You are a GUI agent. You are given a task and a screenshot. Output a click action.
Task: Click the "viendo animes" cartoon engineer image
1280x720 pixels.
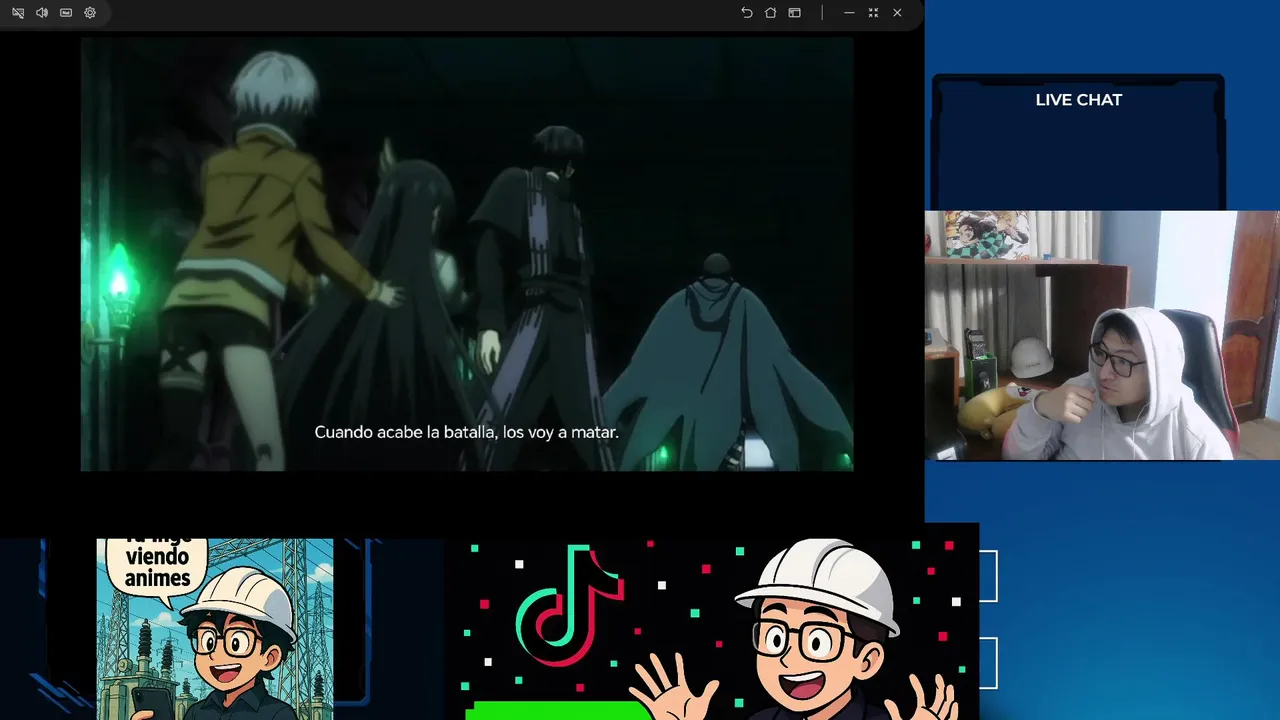point(215,629)
